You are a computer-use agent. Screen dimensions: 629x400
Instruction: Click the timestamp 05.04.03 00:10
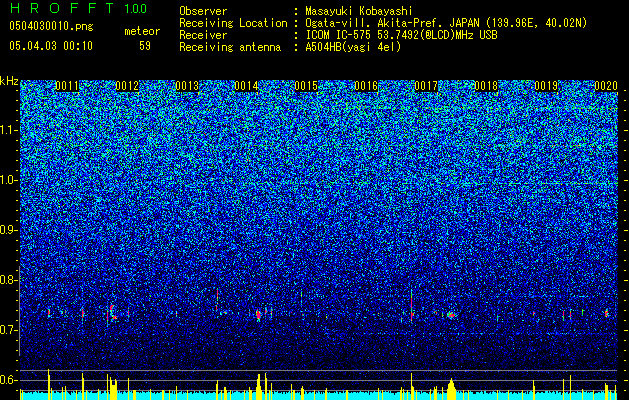tap(51, 46)
